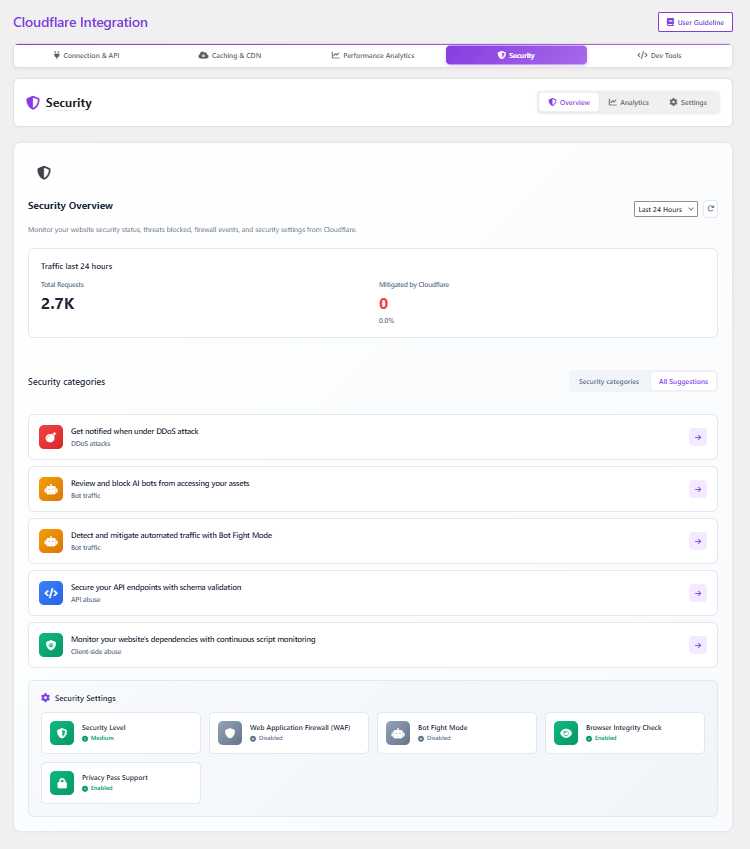Select the Overview sub-tab in Security
Image resolution: width=750 pixels, height=849 pixels.
tap(569, 102)
